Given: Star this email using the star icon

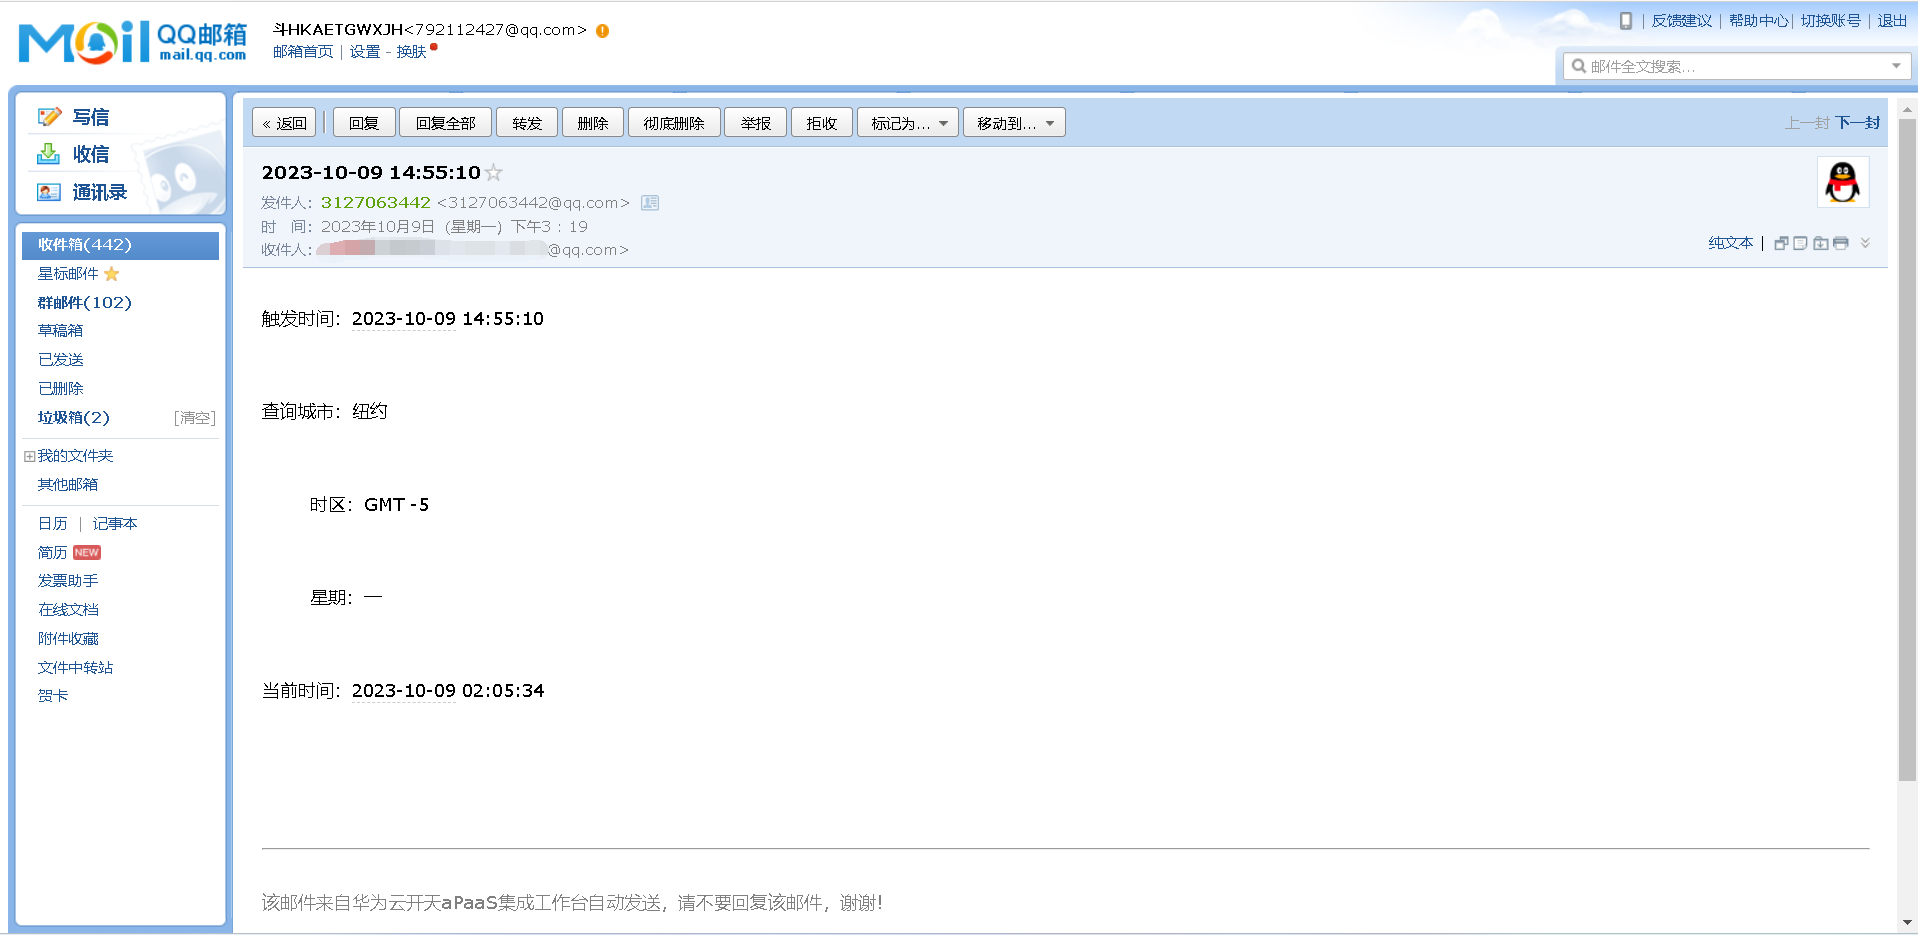Looking at the screenshot, I should [x=493, y=172].
